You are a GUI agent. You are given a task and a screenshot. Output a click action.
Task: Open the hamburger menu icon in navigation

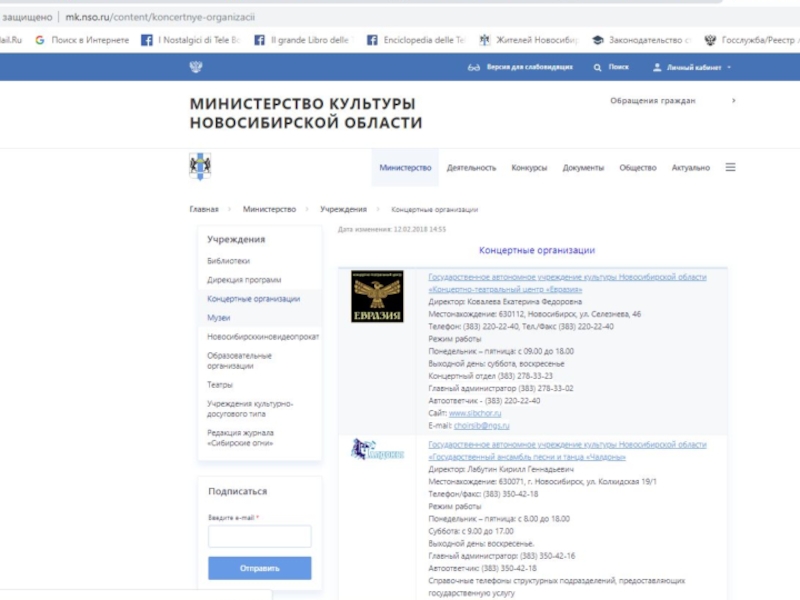(731, 167)
